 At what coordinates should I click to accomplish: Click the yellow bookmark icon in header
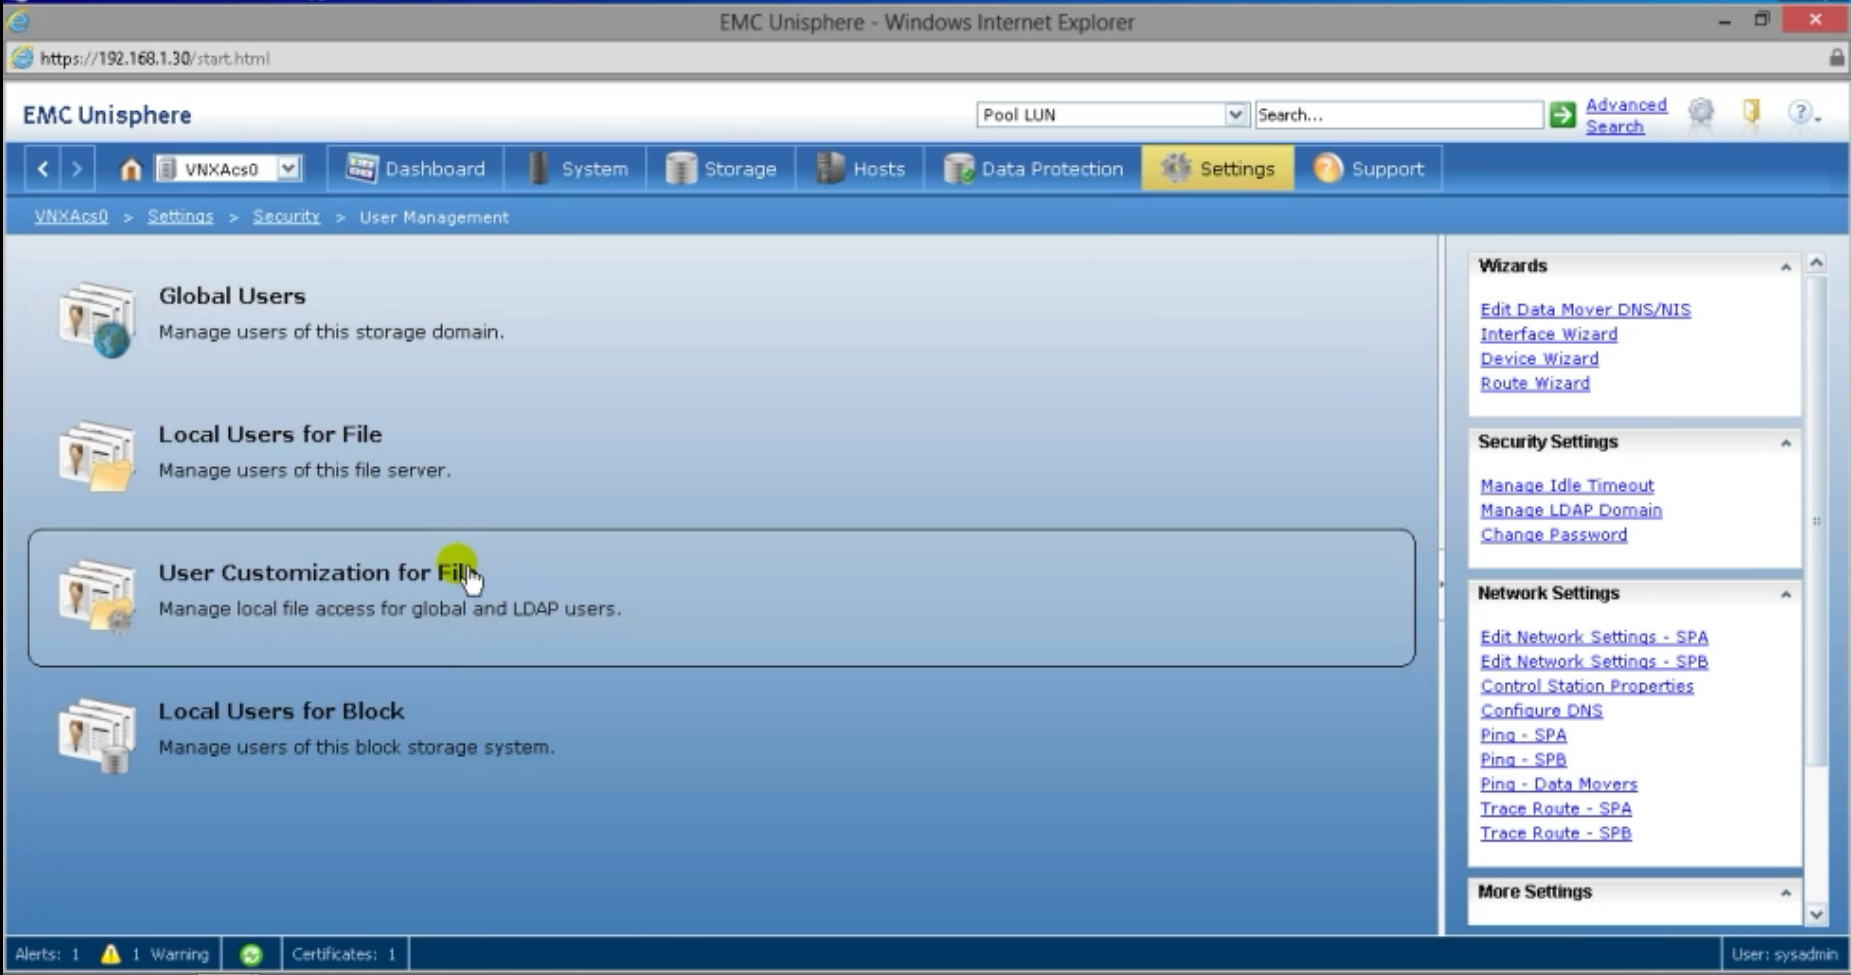[x=1751, y=112]
